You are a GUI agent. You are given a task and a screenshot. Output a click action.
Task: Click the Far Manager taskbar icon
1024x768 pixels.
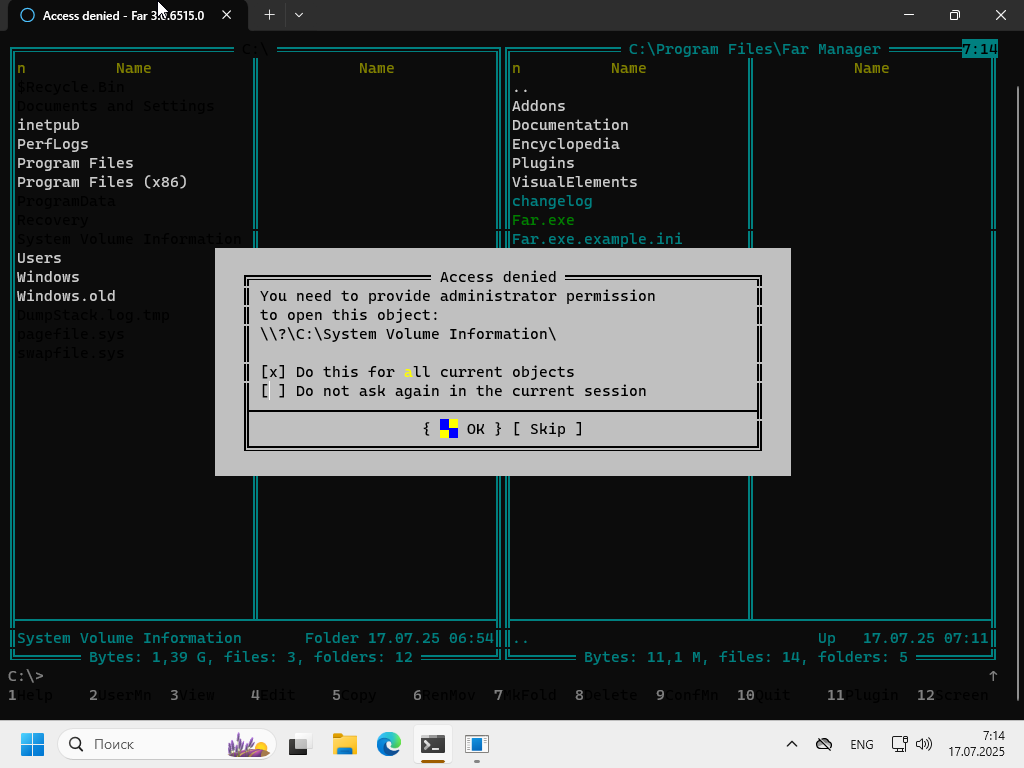click(477, 744)
